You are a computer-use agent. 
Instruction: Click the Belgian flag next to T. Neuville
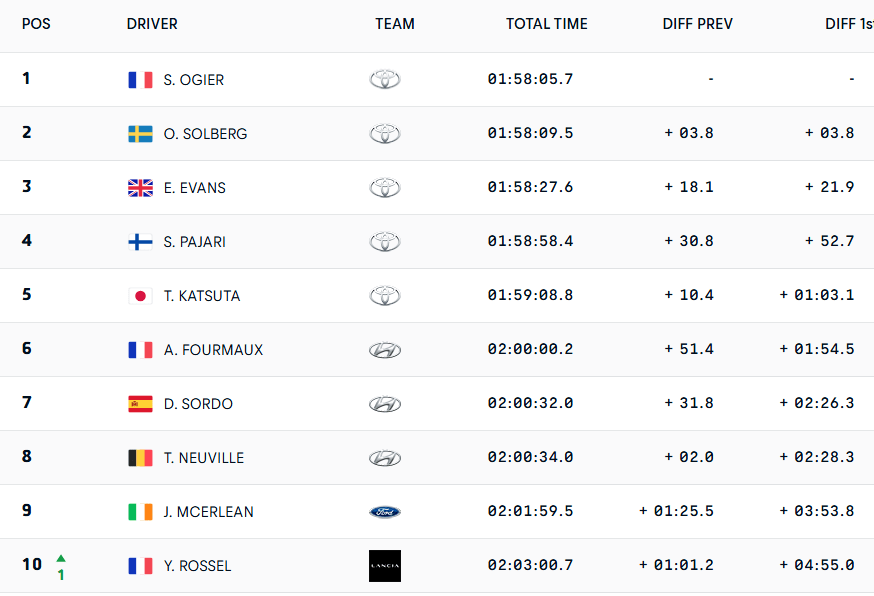click(140, 458)
